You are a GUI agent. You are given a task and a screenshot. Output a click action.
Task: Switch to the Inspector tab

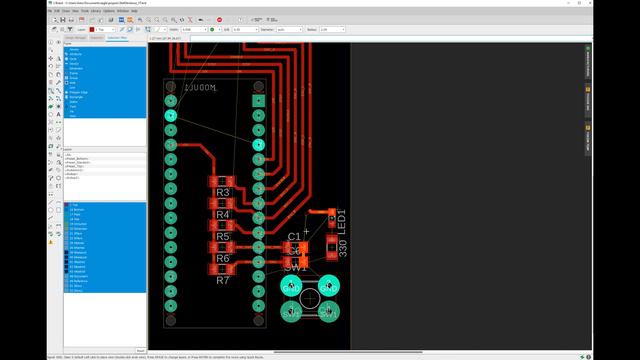tap(97, 38)
